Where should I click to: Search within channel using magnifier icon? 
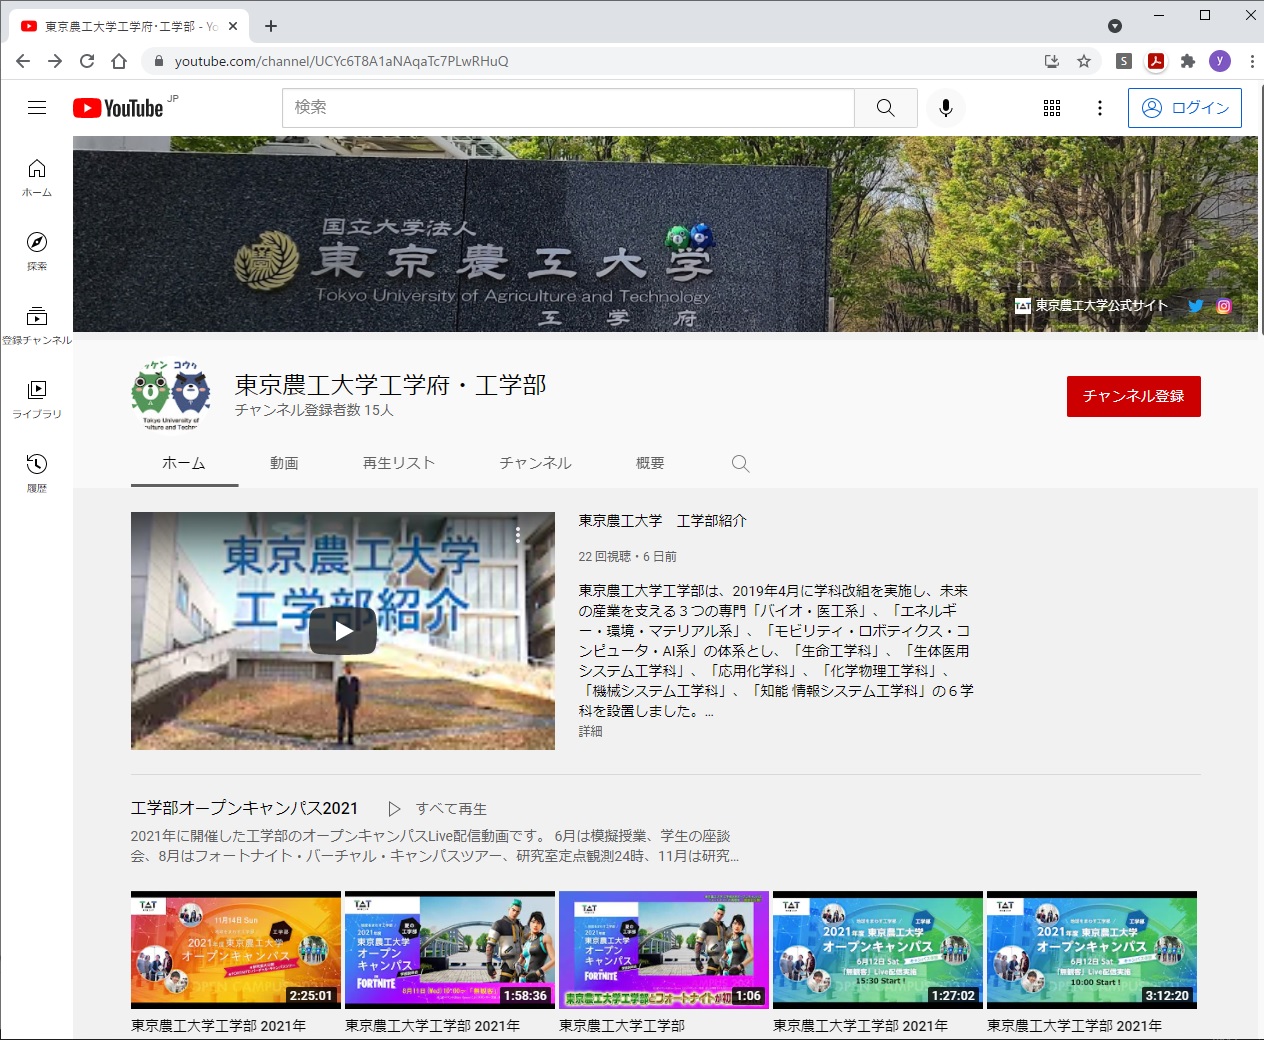(740, 463)
